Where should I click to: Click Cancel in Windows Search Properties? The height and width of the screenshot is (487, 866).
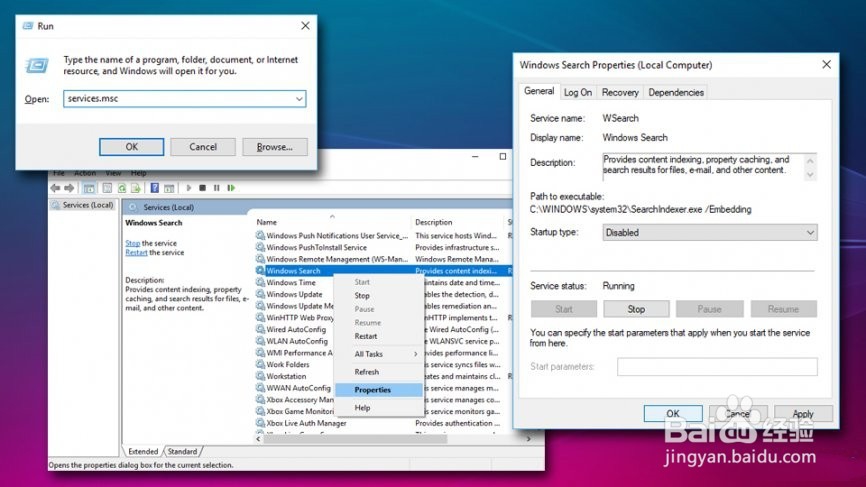pos(738,414)
